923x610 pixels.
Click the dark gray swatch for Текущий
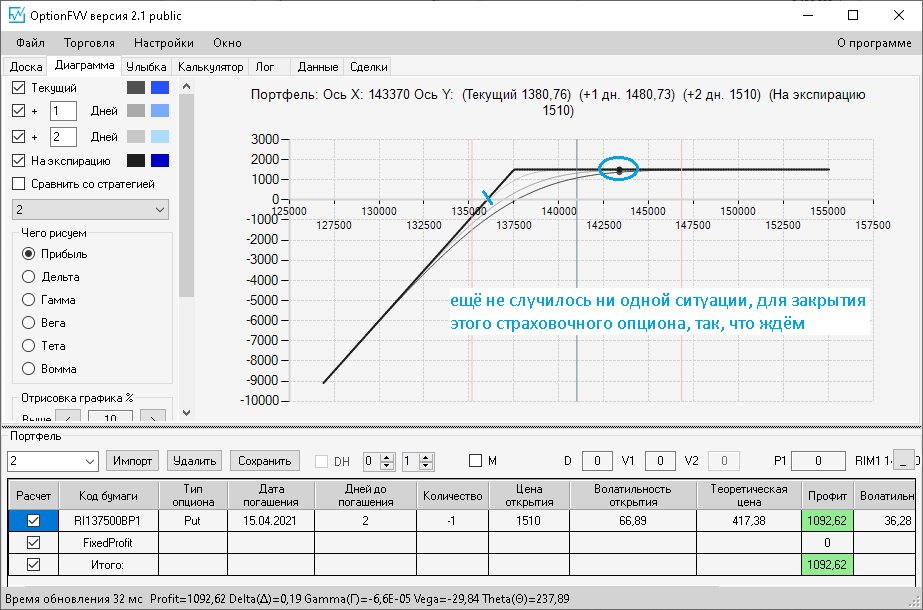pos(136,88)
